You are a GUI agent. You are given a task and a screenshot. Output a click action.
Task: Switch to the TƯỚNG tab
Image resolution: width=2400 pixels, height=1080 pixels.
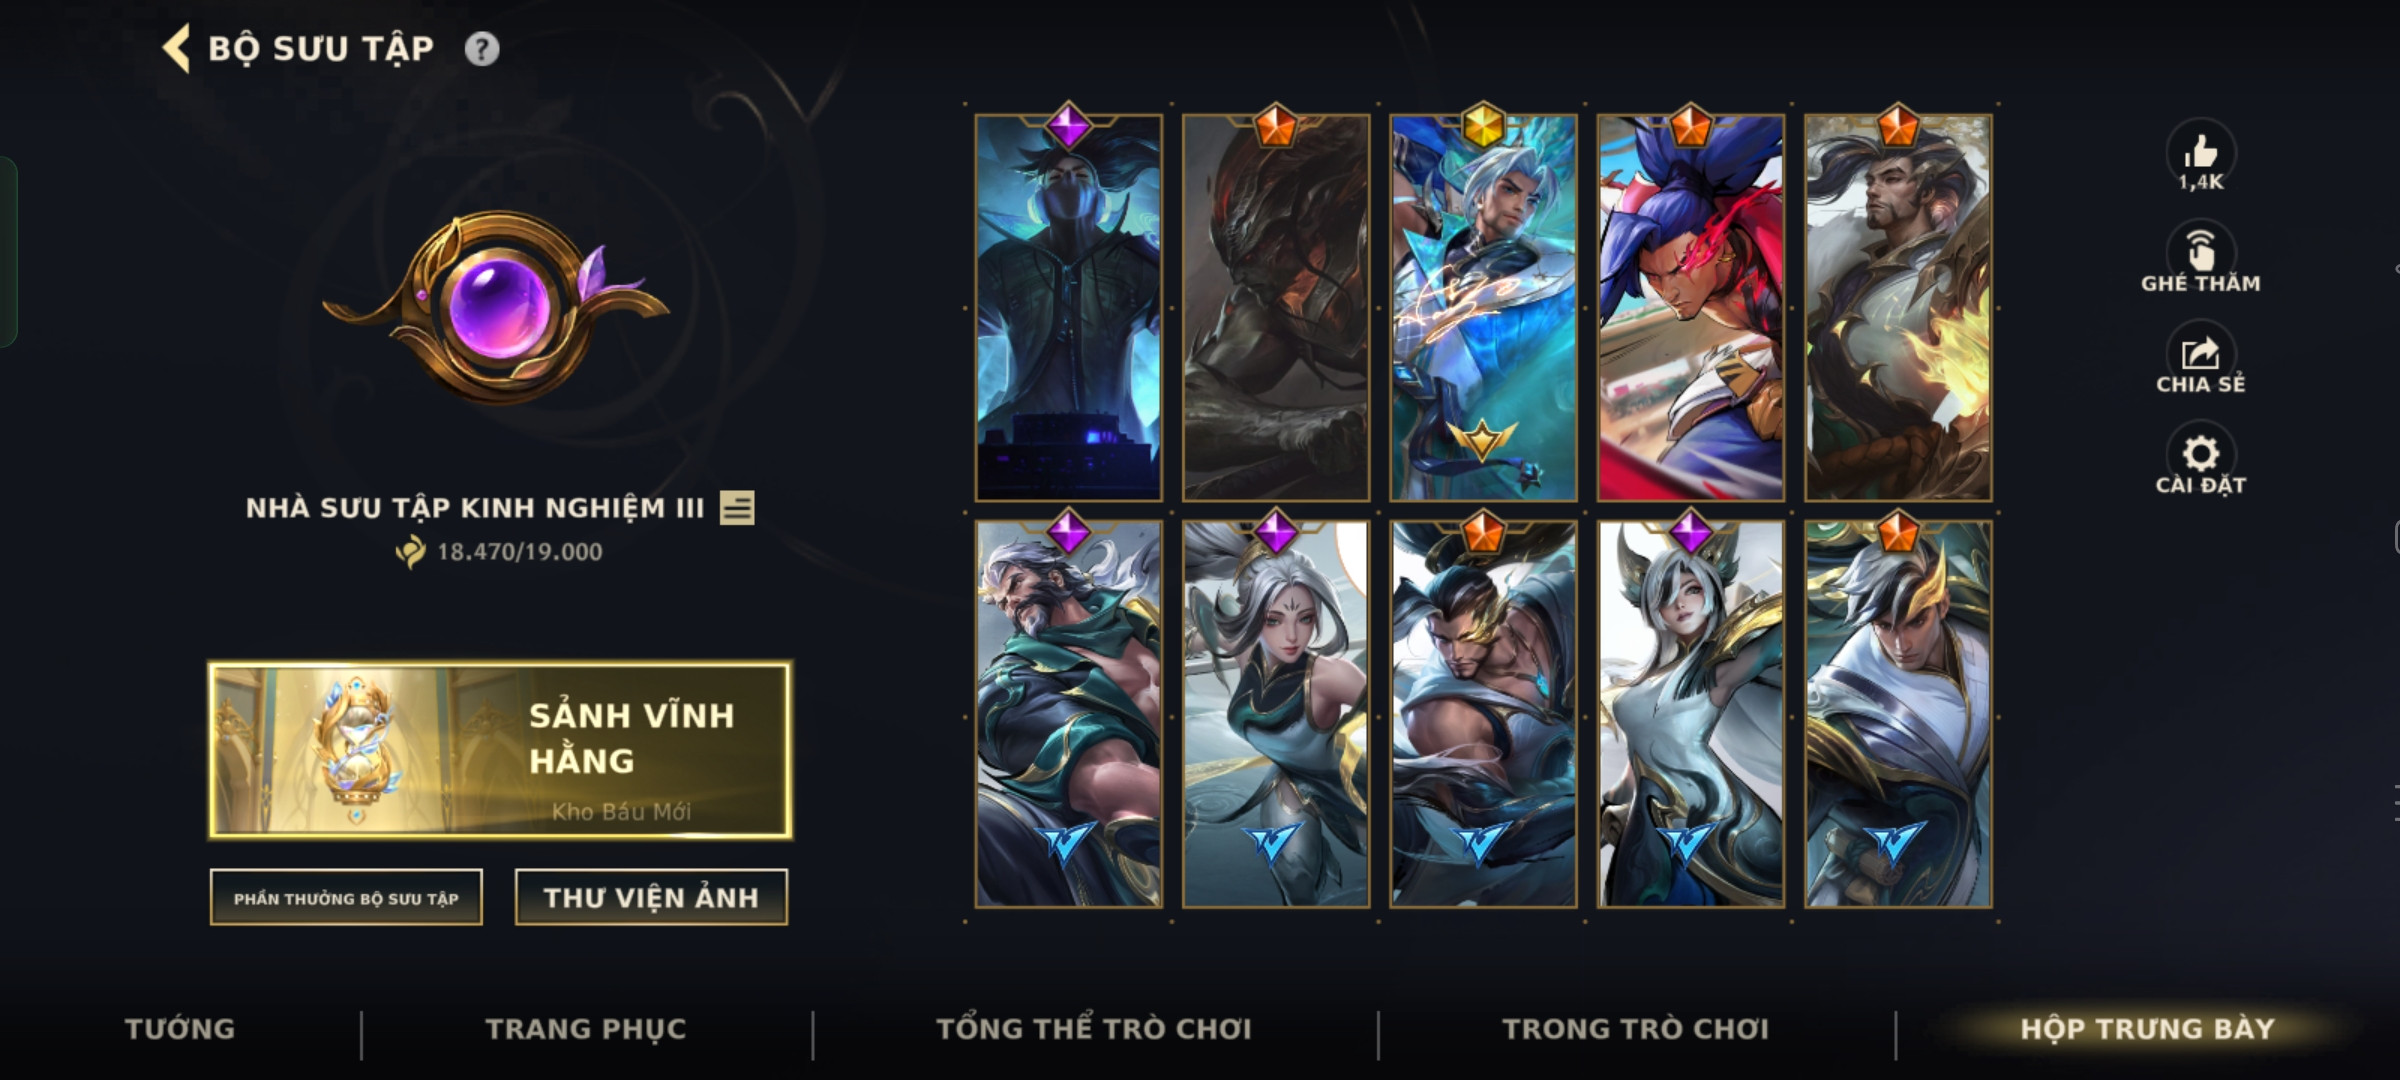tap(180, 1029)
